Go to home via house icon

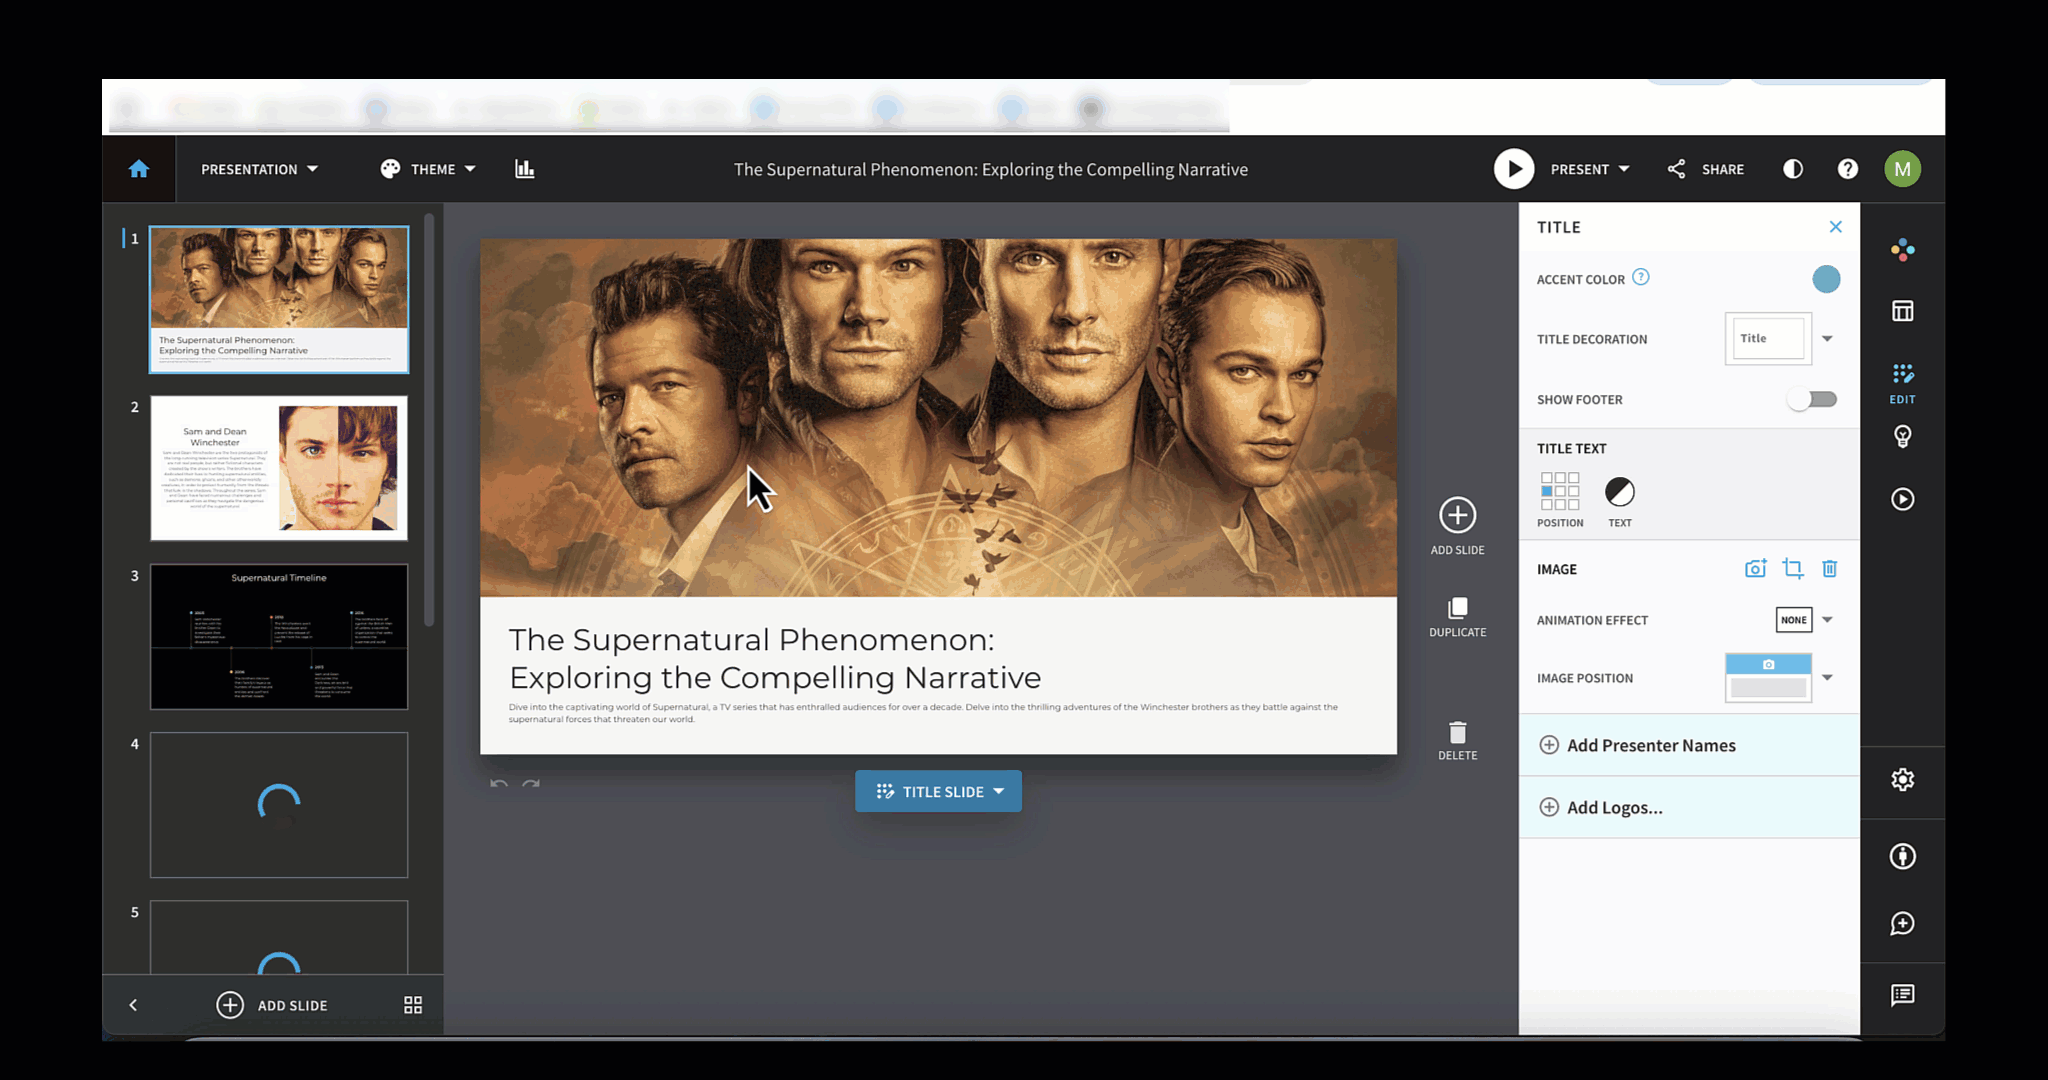[139, 169]
